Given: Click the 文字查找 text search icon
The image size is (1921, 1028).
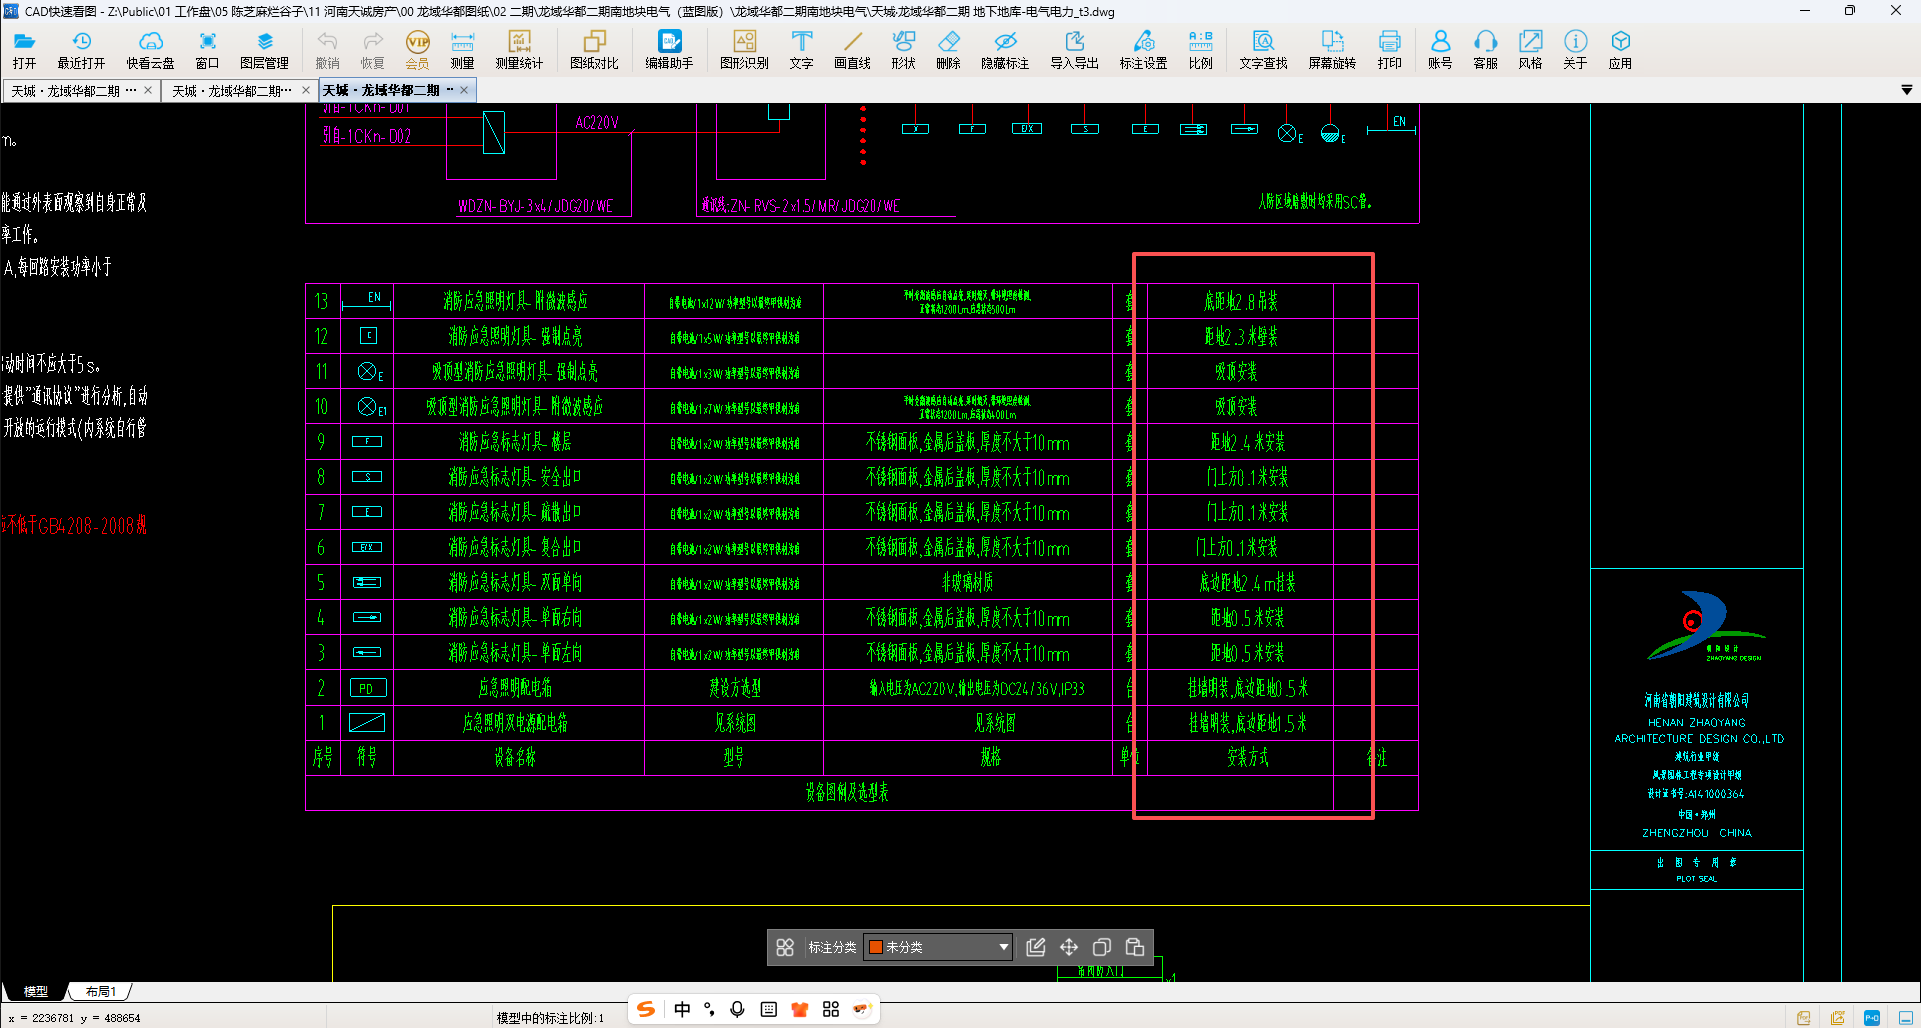Looking at the screenshot, I should coord(1263,49).
